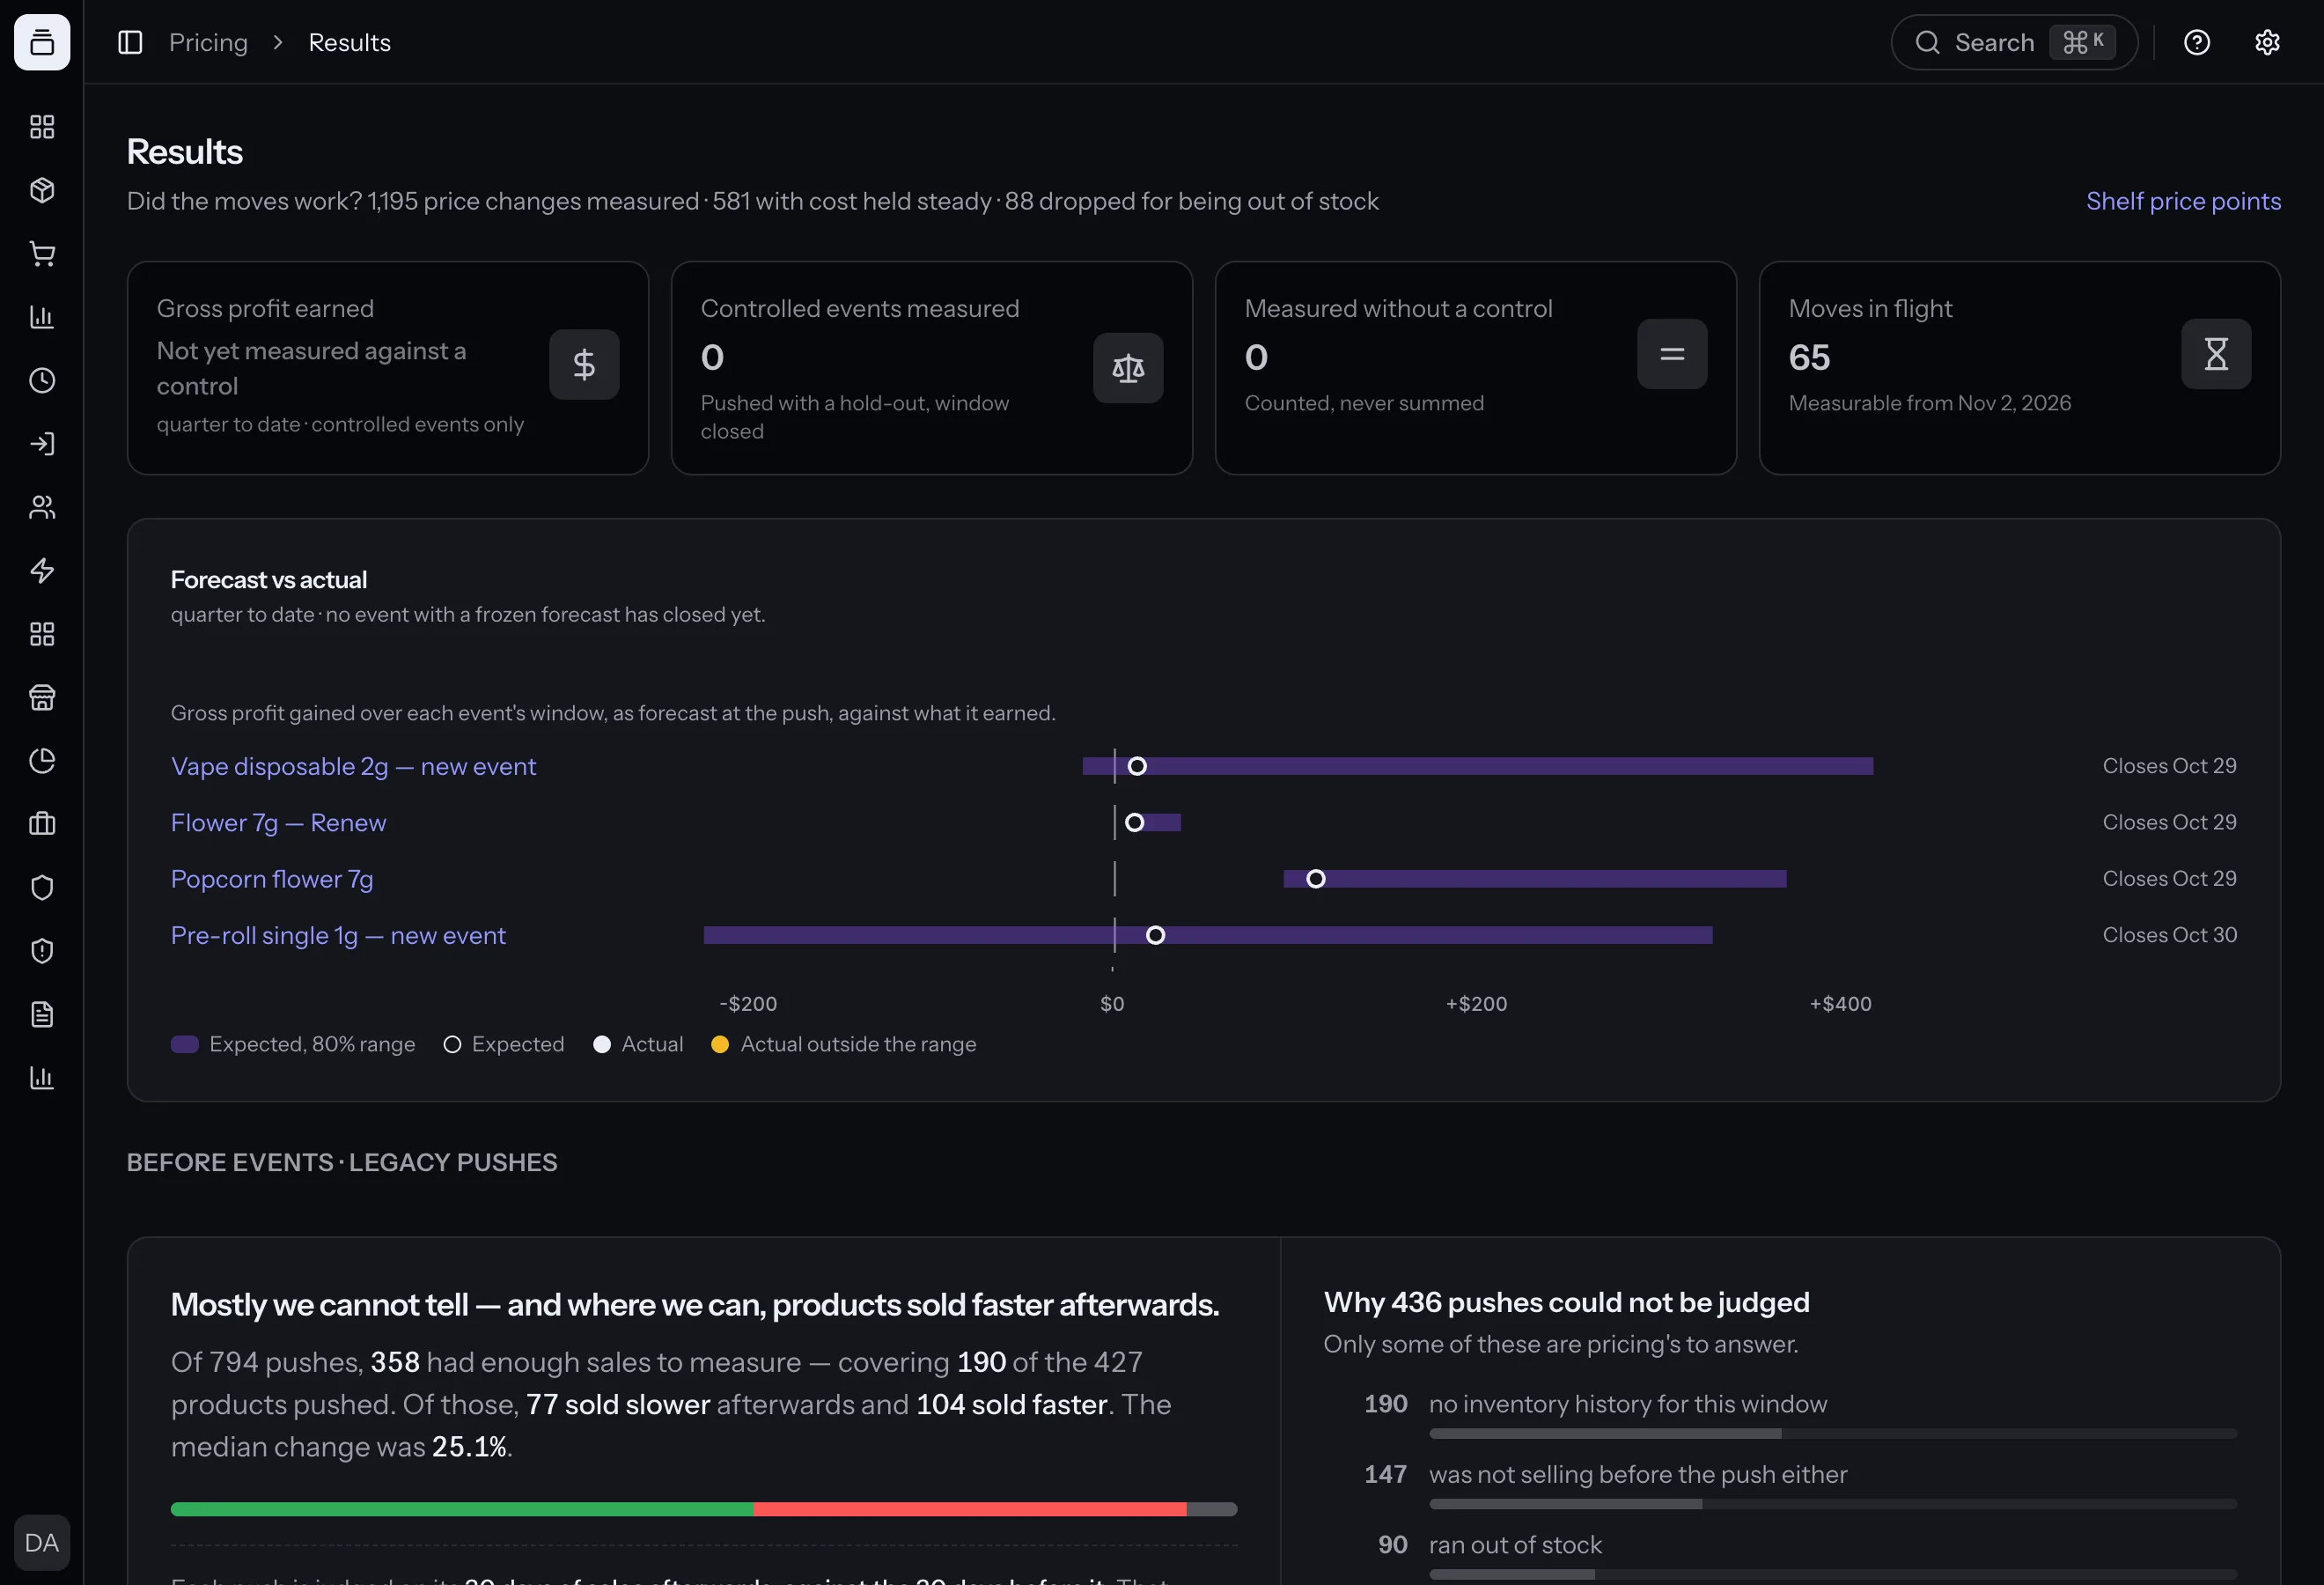The height and width of the screenshot is (1585, 2324).
Task: Open the plain shield icon in sidebar
Action: (42, 887)
